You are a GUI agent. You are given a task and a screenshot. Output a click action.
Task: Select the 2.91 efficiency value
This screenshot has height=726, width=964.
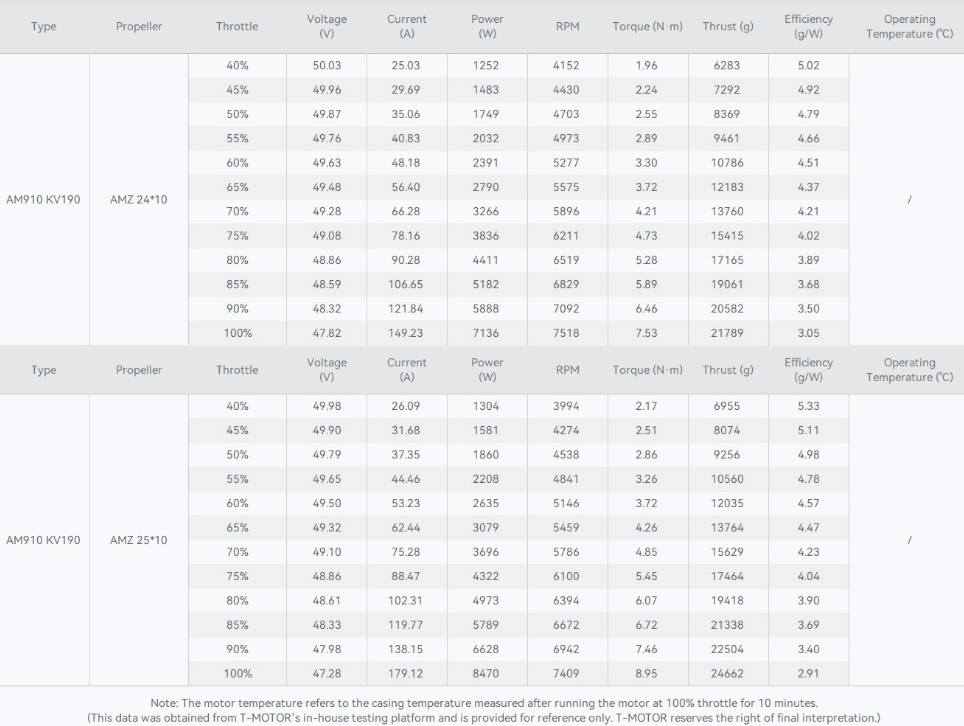808,673
